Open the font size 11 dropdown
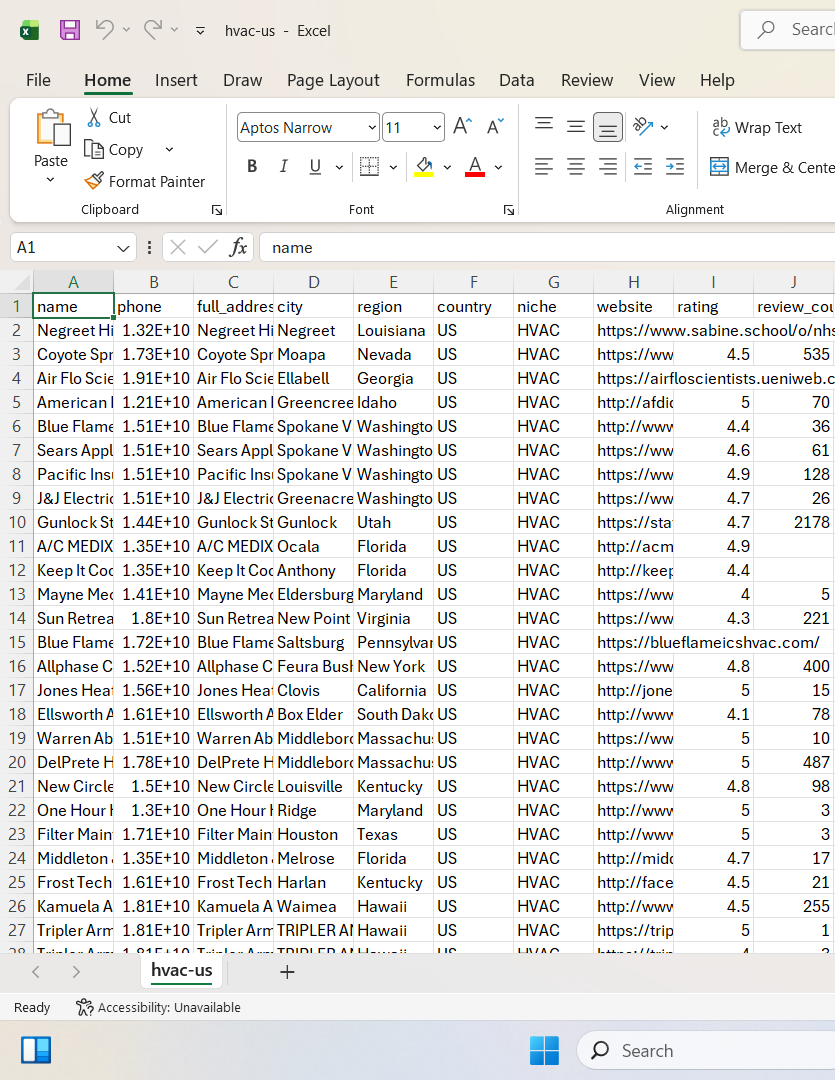The image size is (835, 1080). (437, 127)
